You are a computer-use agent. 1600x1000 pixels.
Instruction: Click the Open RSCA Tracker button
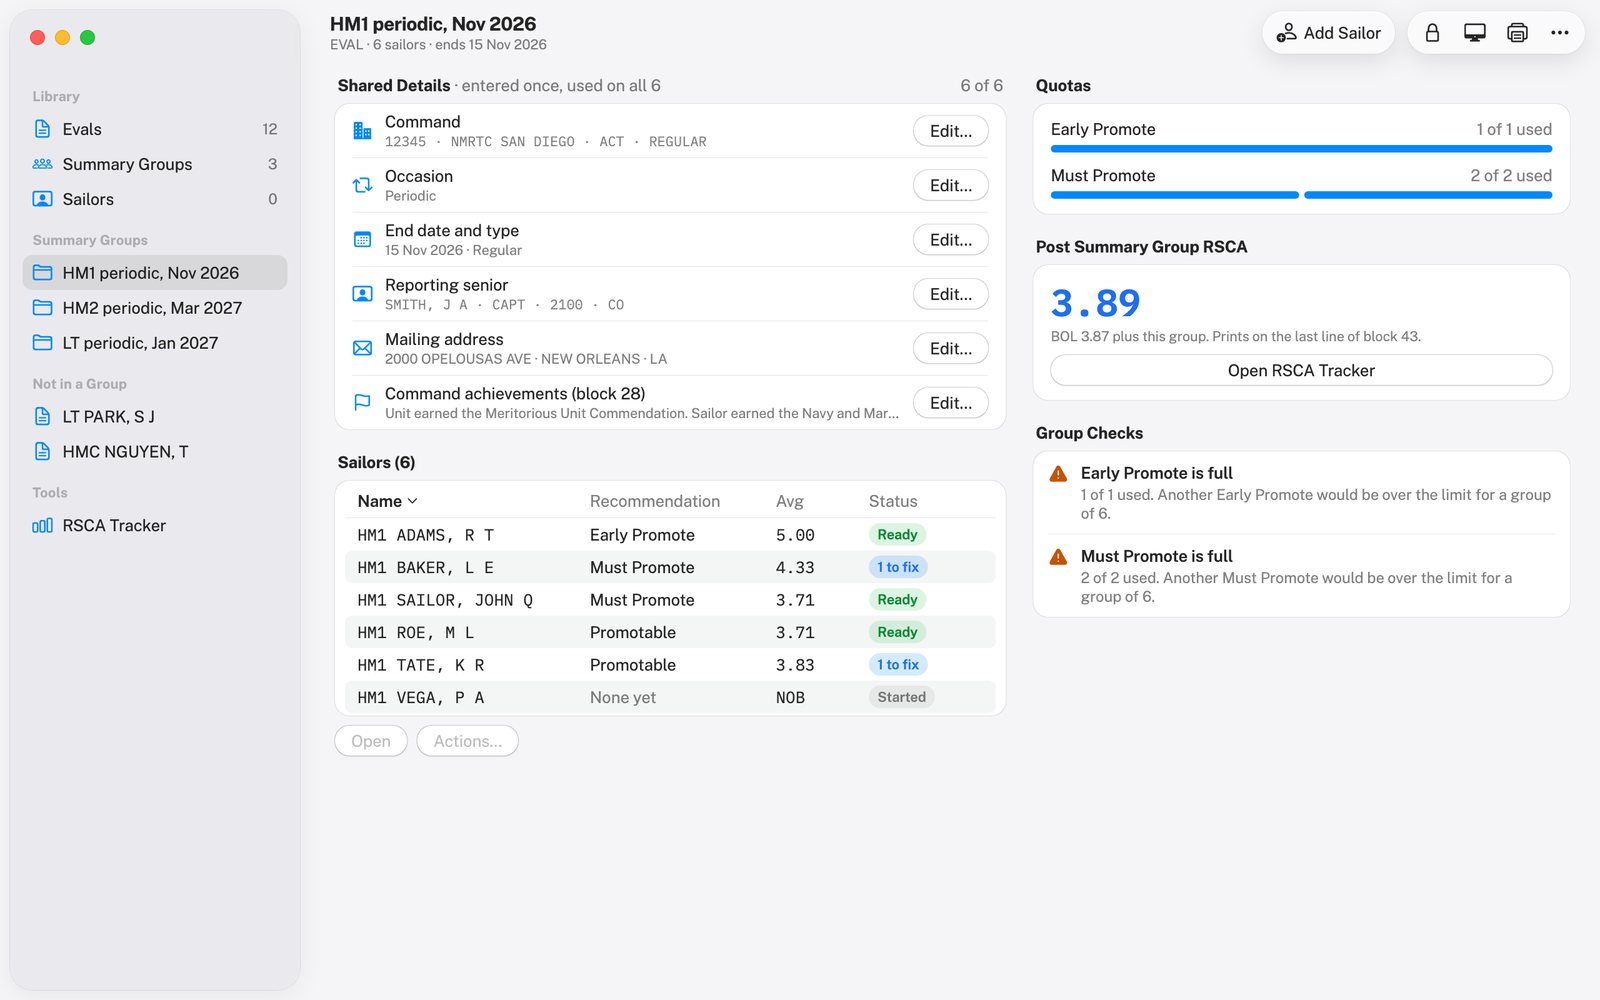tap(1301, 370)
